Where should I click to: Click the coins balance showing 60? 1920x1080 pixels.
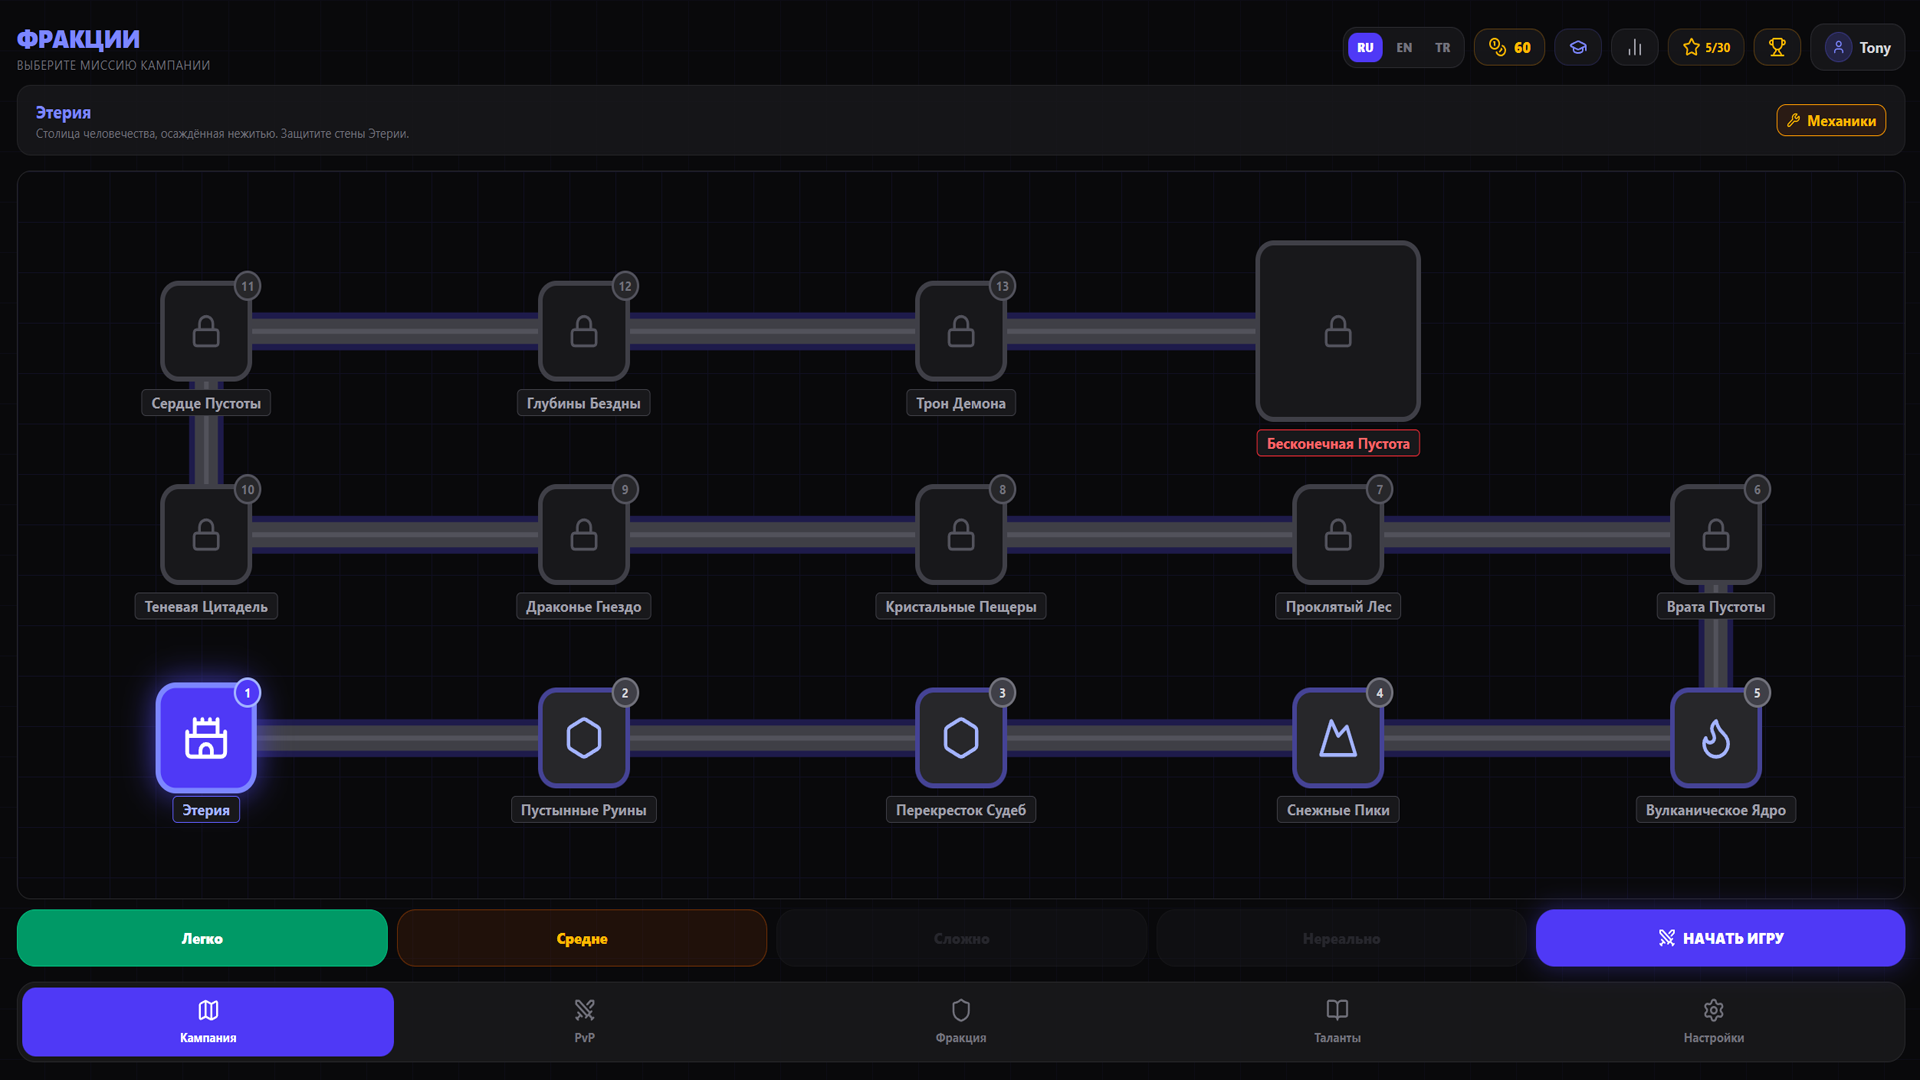(x=1509, y=47)
